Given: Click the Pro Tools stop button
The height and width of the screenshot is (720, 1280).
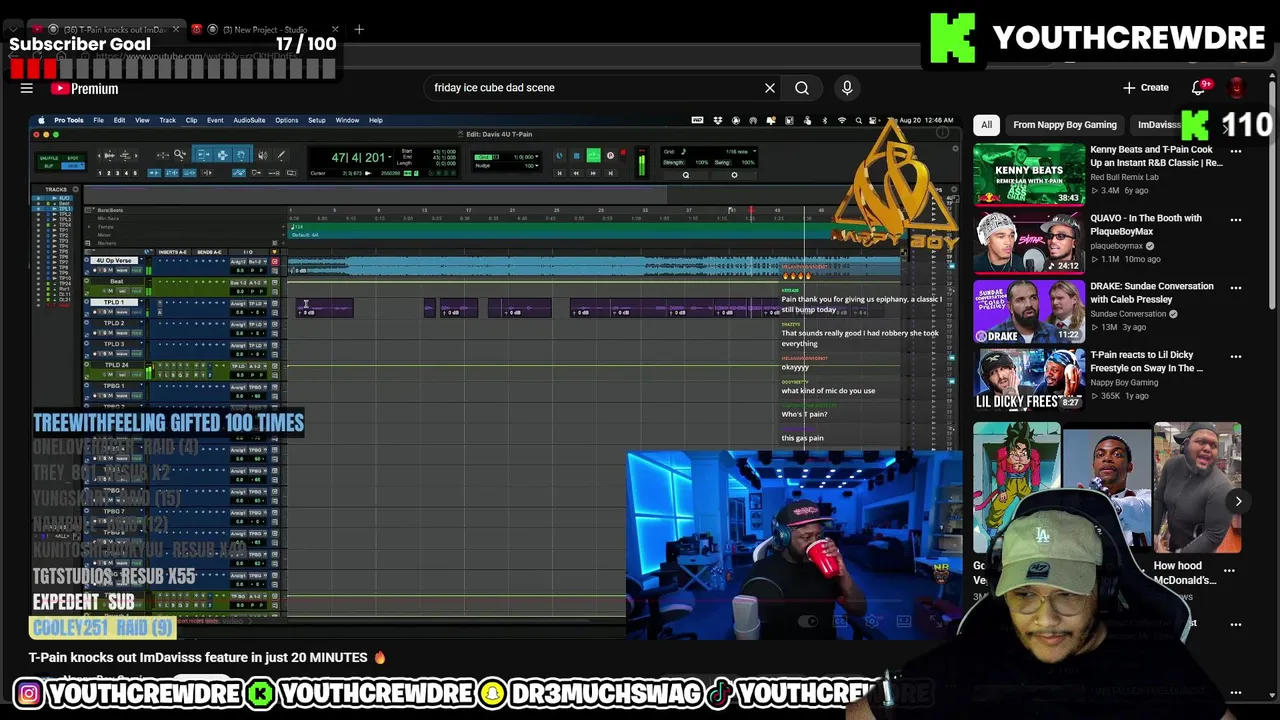Looking at the screenshot, I should click(x=577, y=156).
